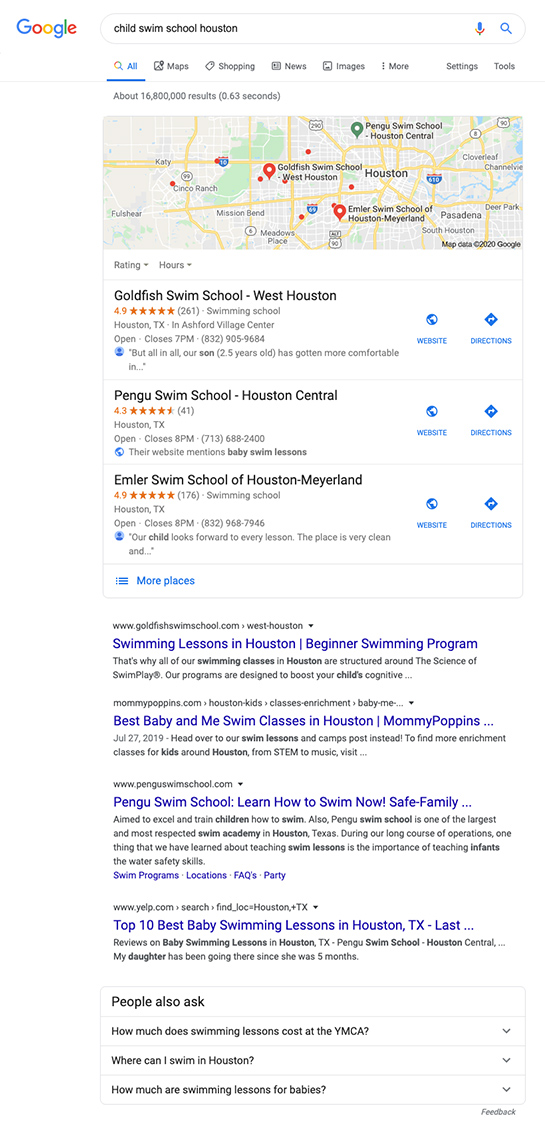Select Emler Swim School red map pin
545x1128 pixels.
[339, 212]
